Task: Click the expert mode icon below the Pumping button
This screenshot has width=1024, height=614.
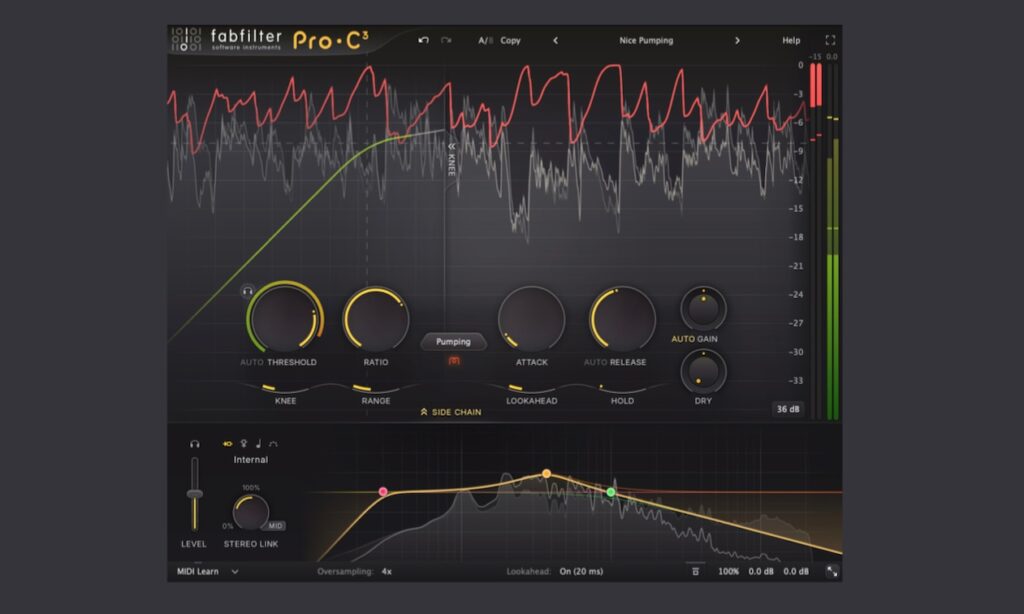Action: pyautogui.click(x=452, y=360)
